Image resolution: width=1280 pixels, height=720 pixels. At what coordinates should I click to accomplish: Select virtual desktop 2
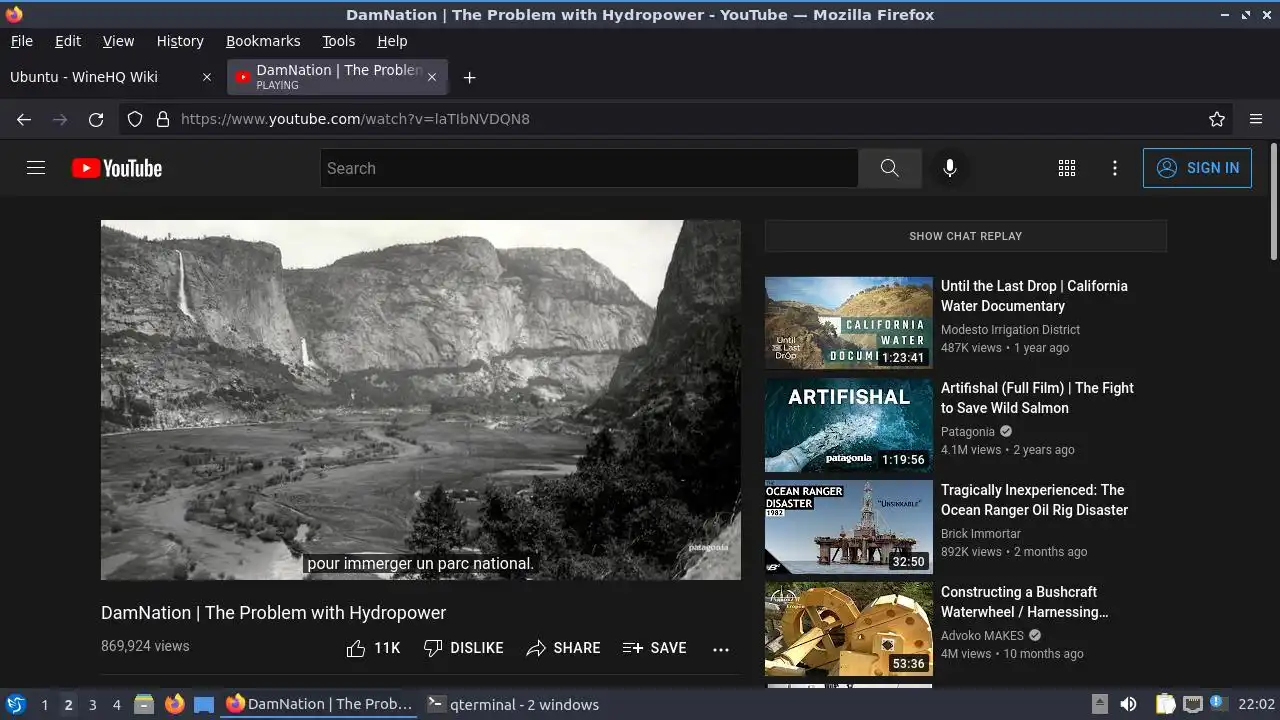68,704
